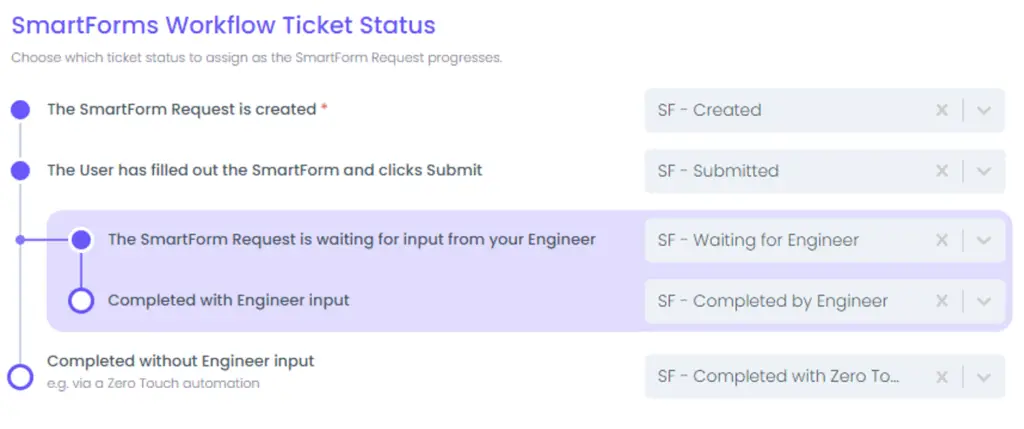Click the filled circle beside User clicks Submit
The height and width of the screenshot is (429, 1024).
[20, 171]
